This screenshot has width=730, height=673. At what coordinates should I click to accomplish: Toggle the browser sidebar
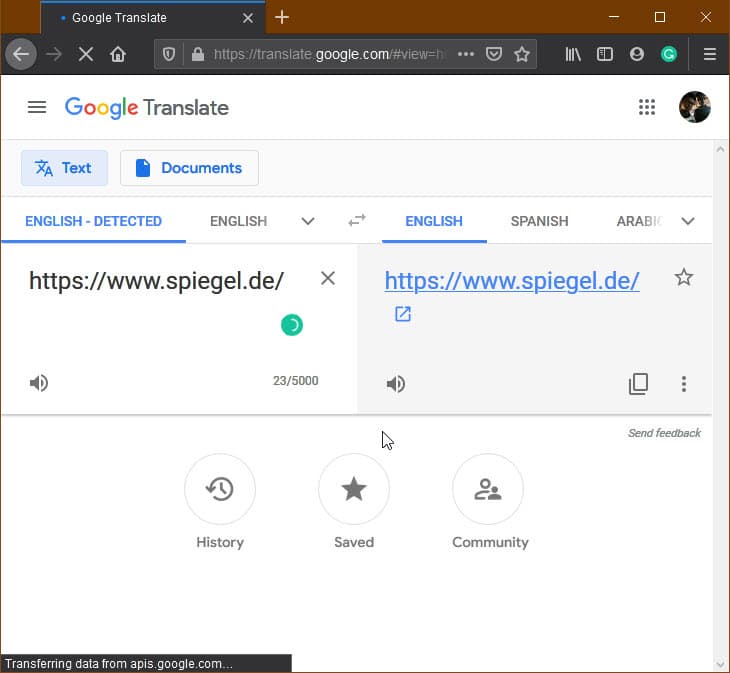coord(605,54)
